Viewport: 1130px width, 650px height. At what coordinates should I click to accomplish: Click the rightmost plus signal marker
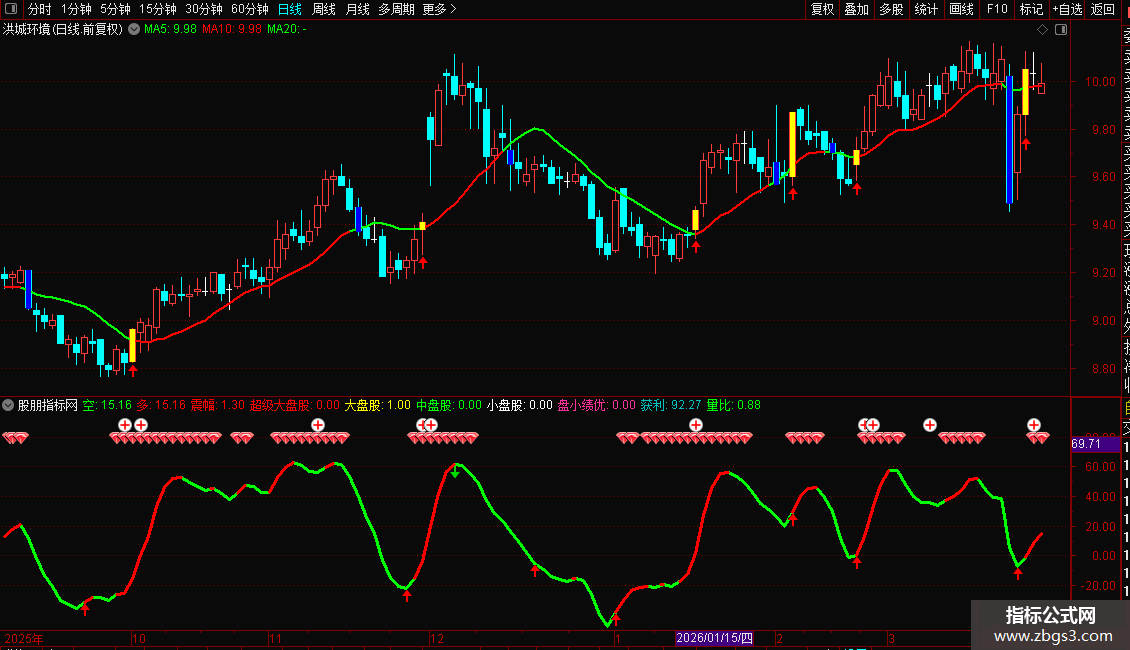[1033, 425]
